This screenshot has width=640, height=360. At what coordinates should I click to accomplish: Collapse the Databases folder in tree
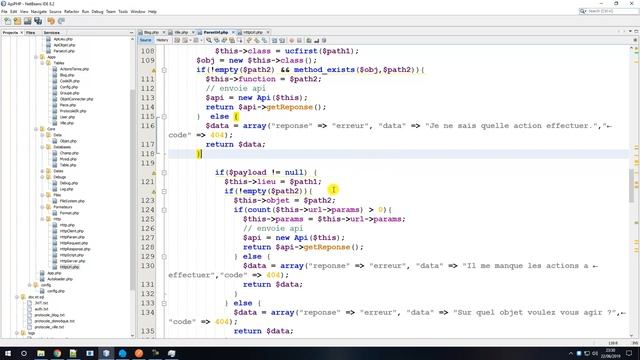[42, 147]
